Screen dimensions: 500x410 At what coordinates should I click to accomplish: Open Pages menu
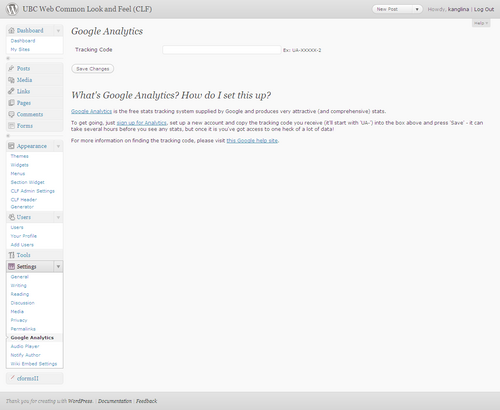[24, 103]
